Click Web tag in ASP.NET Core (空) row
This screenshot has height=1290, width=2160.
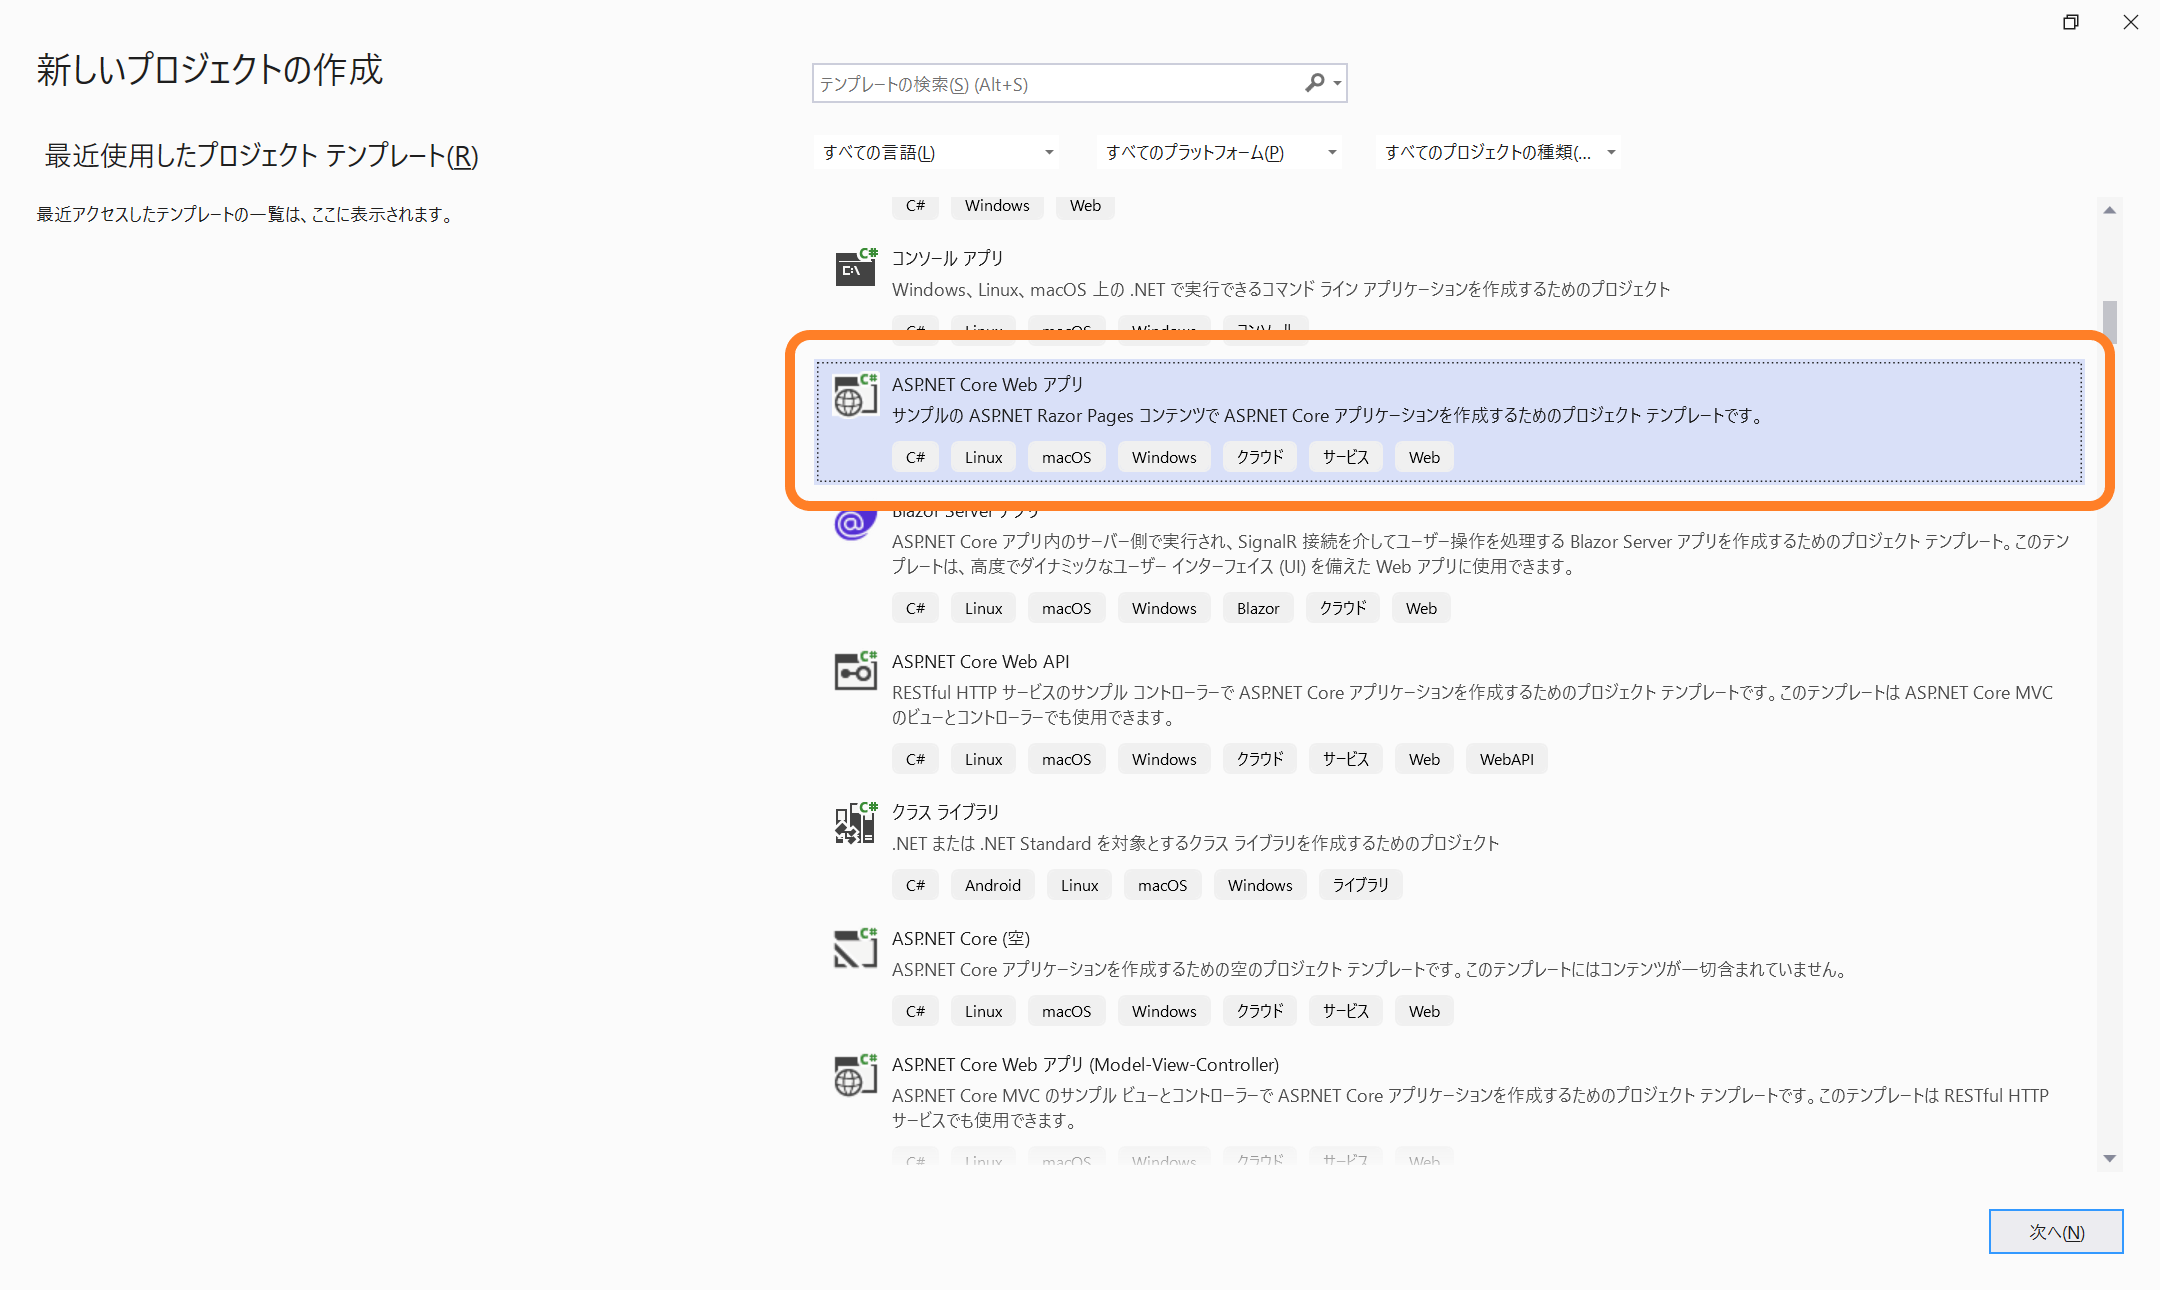pyautogui.click(x=1424, y=1011)
